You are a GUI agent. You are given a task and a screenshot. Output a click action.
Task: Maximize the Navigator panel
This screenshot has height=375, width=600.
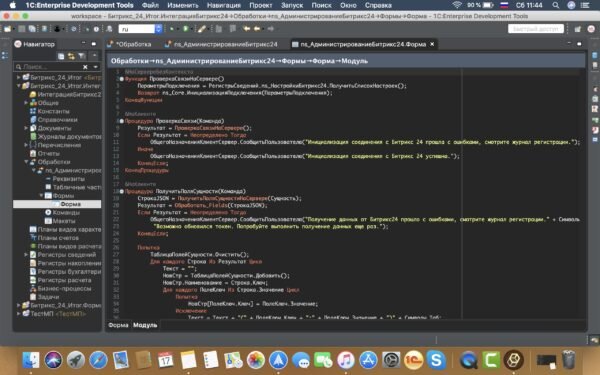point(94,44)
